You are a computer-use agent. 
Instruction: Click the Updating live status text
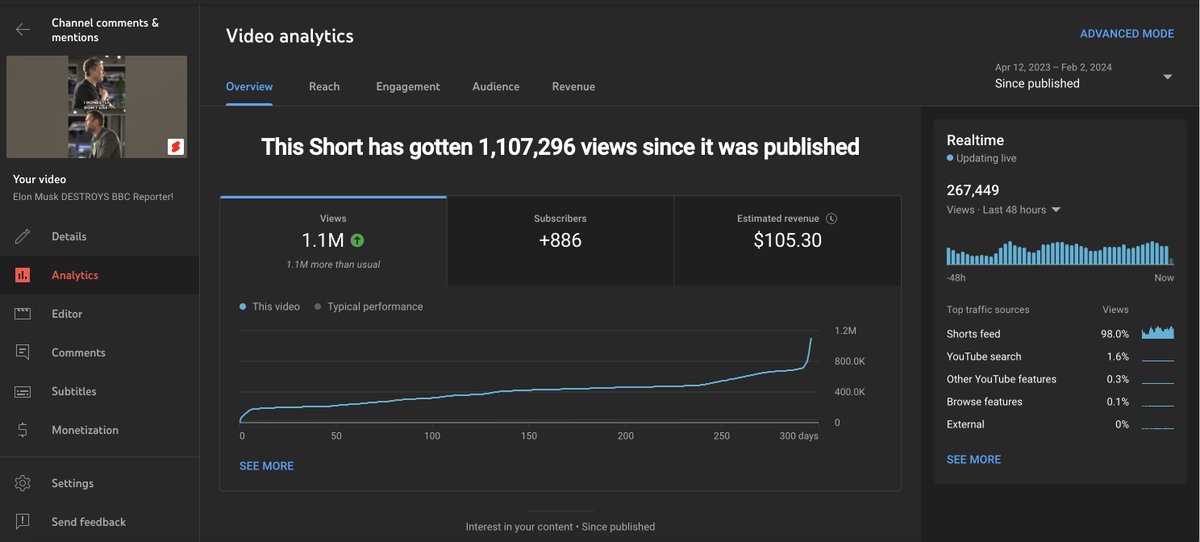click(x=984, y=159)
